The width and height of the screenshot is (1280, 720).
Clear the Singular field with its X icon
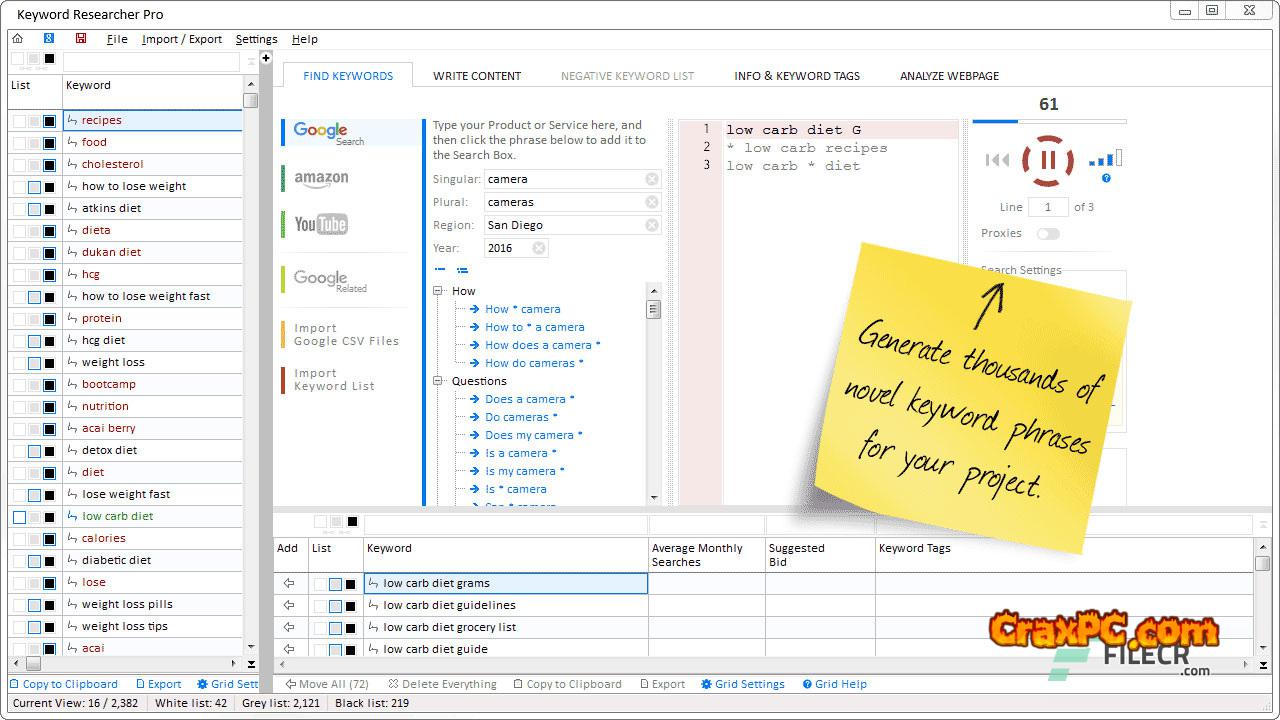tap(652, 179)
